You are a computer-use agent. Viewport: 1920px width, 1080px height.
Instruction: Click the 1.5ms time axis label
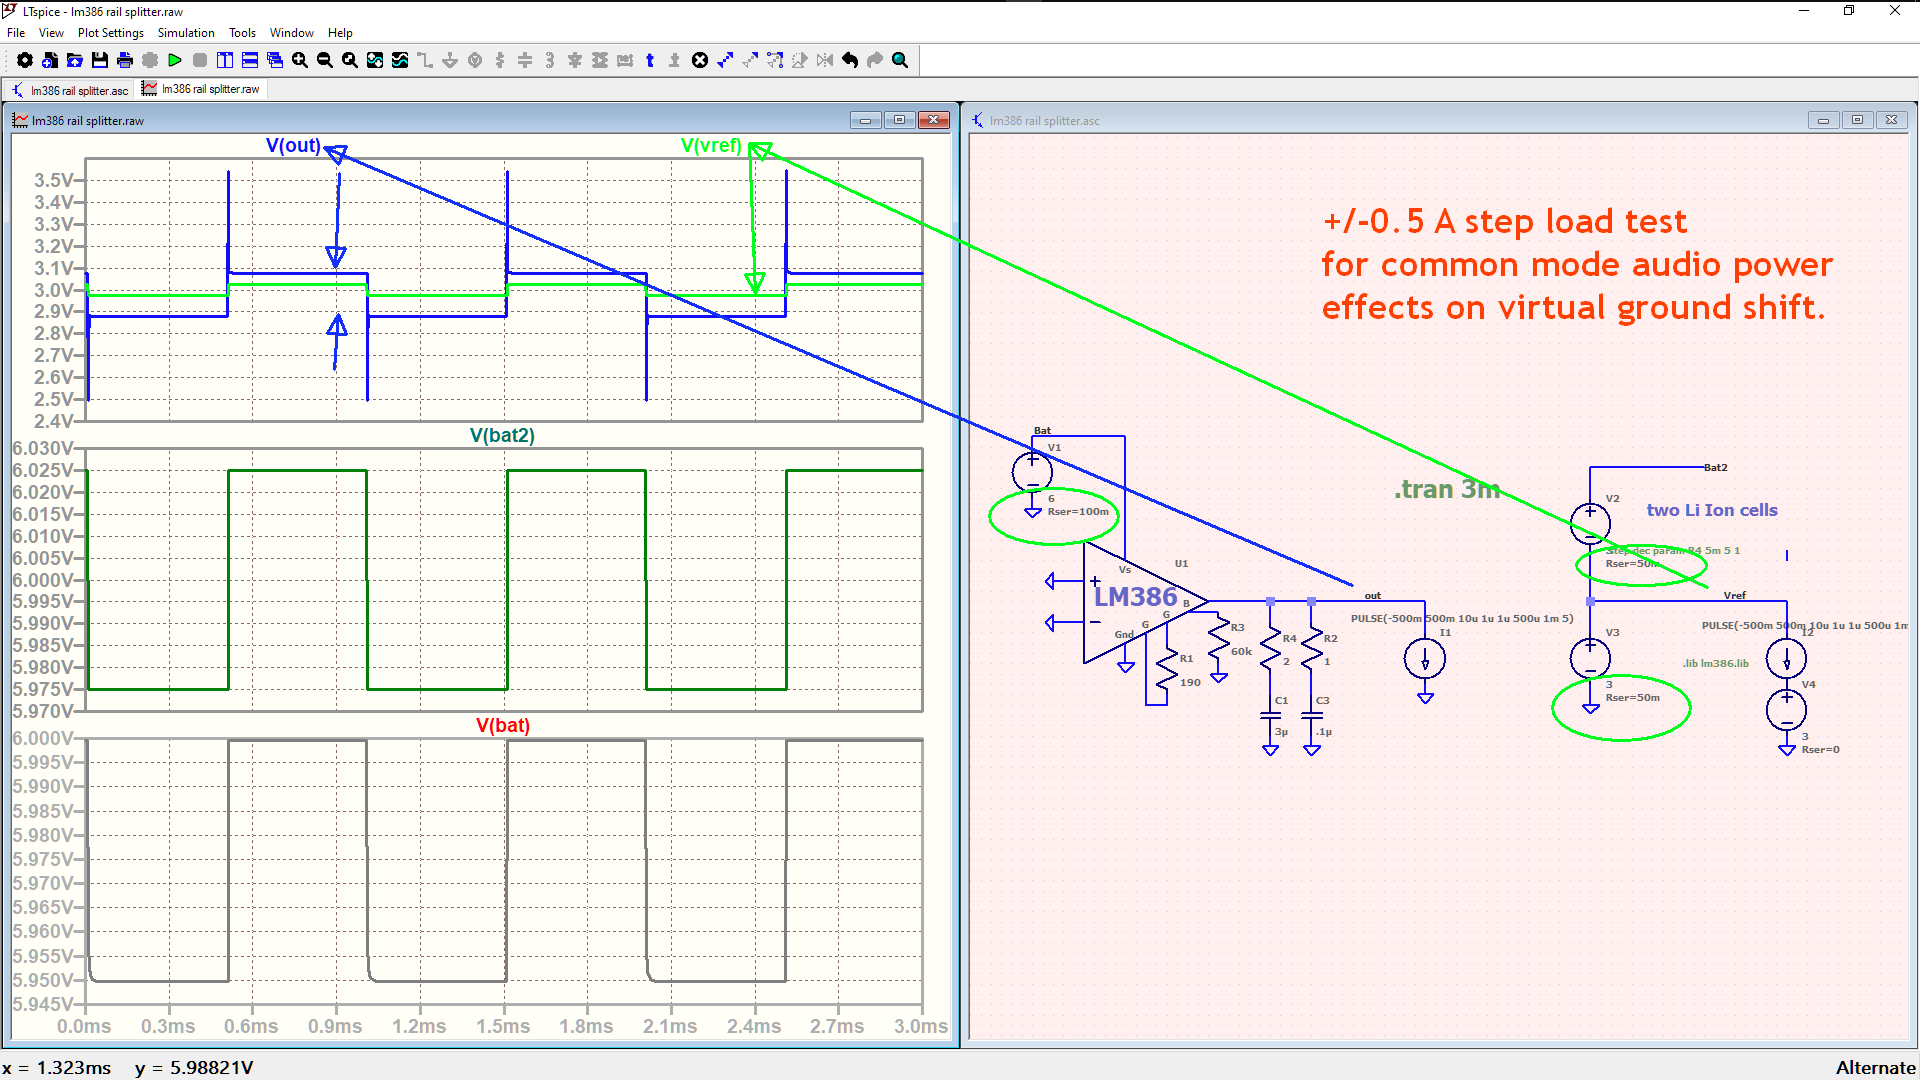pyautogui.click(x=503, y=1027)
